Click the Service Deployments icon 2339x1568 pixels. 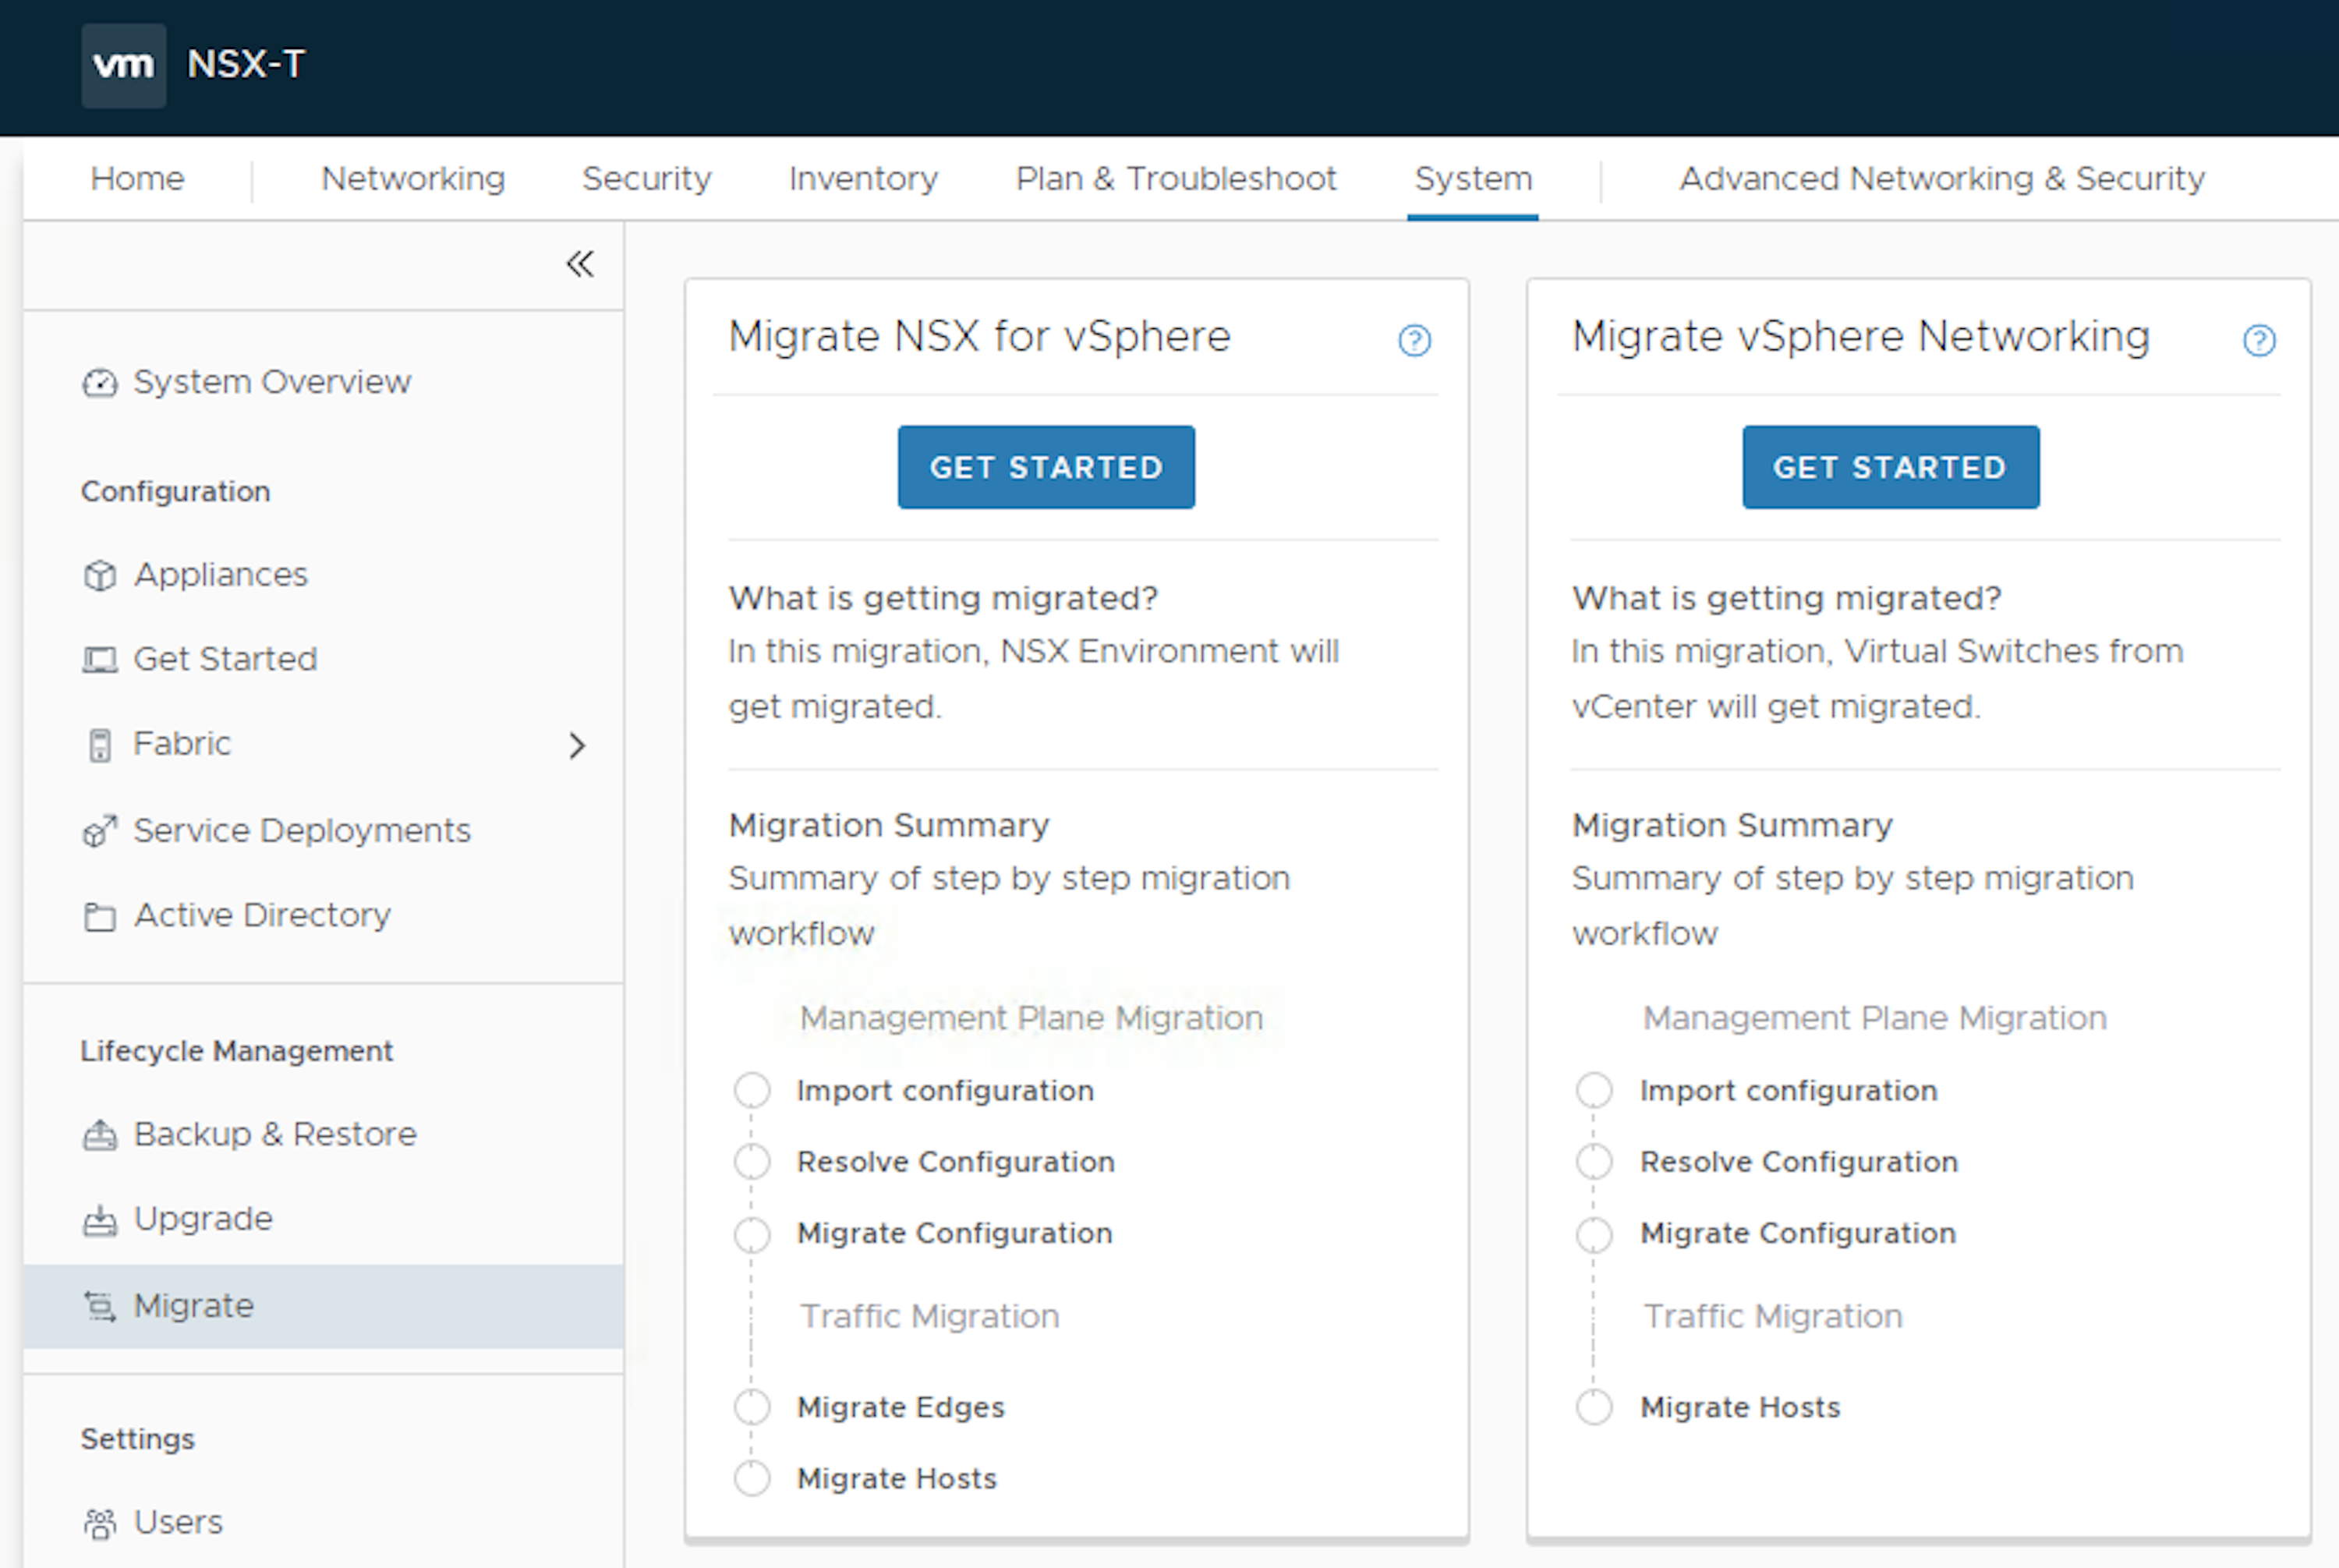(98, 828)
